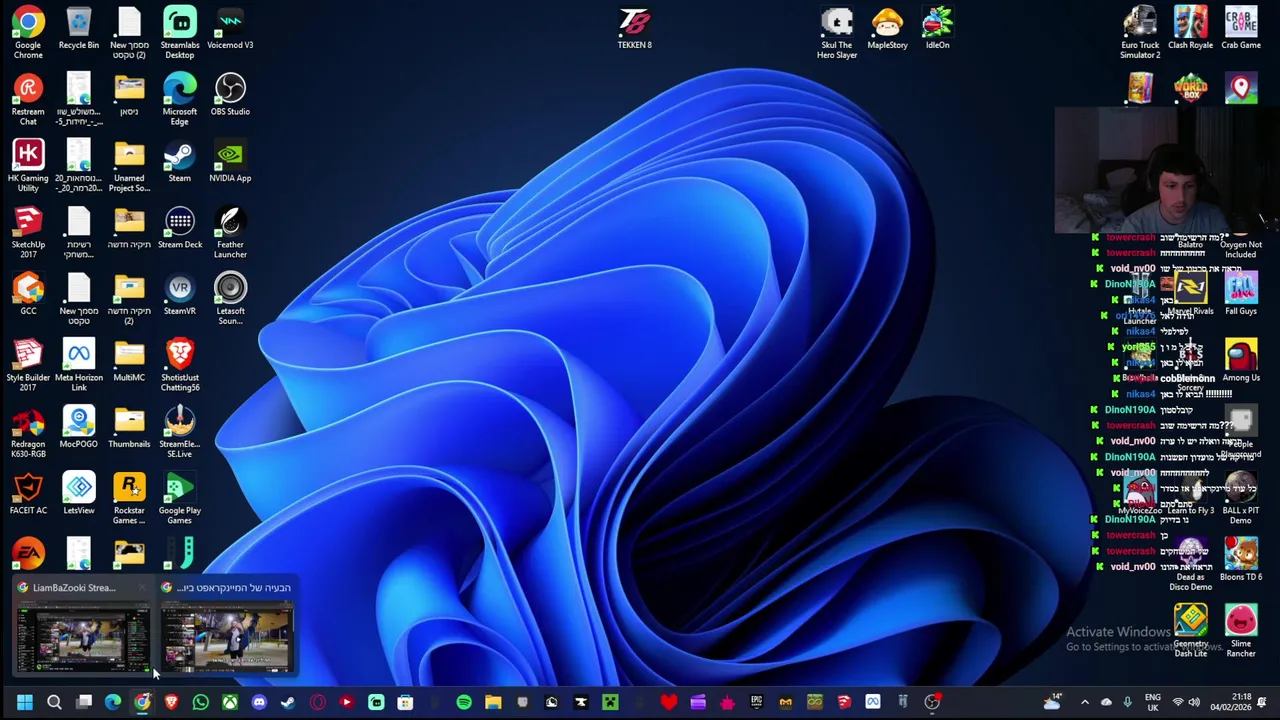The height and width of the screenshot is (720, 1280).
Task: Launch Steam from the desktop icon
Action: [179, 161]
